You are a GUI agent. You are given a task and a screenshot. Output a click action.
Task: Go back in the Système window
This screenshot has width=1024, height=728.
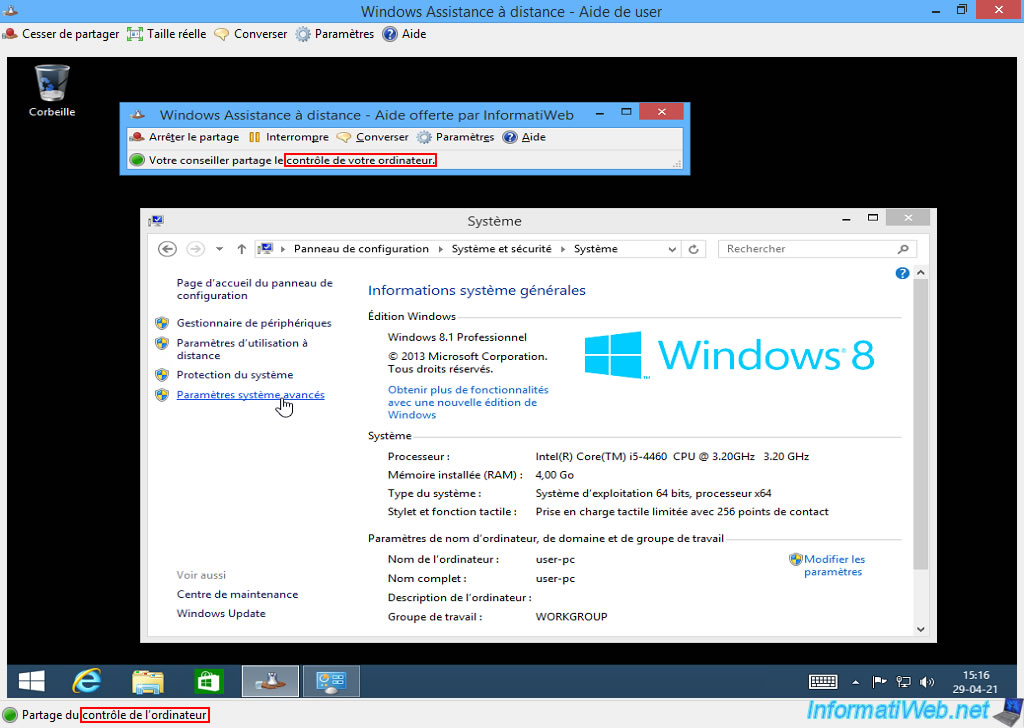tap(167, 249)
